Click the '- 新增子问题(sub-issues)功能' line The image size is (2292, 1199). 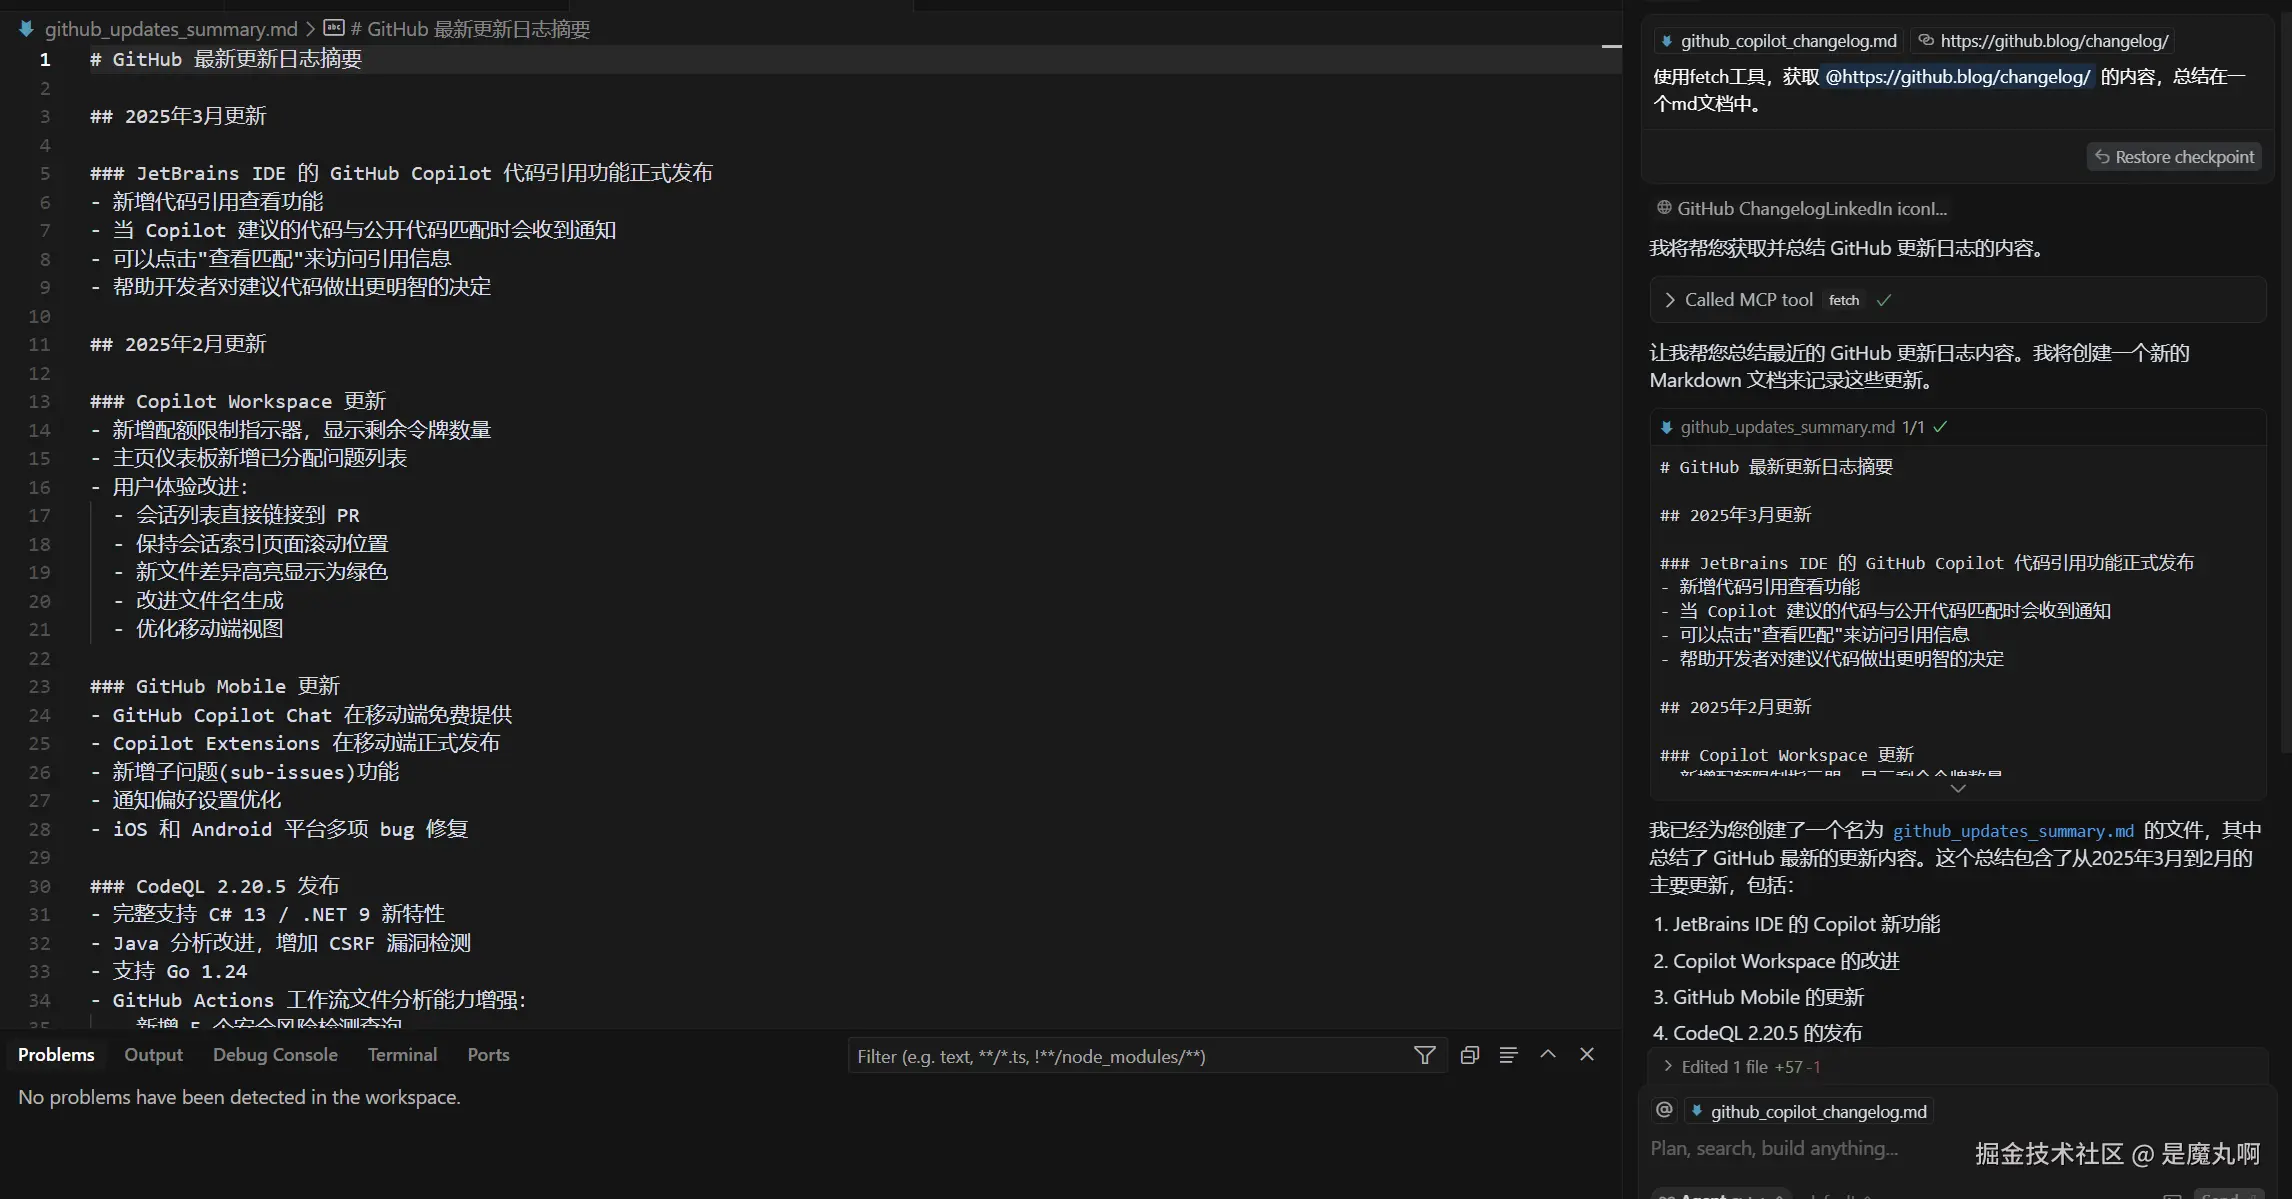(x=244, y=772)
